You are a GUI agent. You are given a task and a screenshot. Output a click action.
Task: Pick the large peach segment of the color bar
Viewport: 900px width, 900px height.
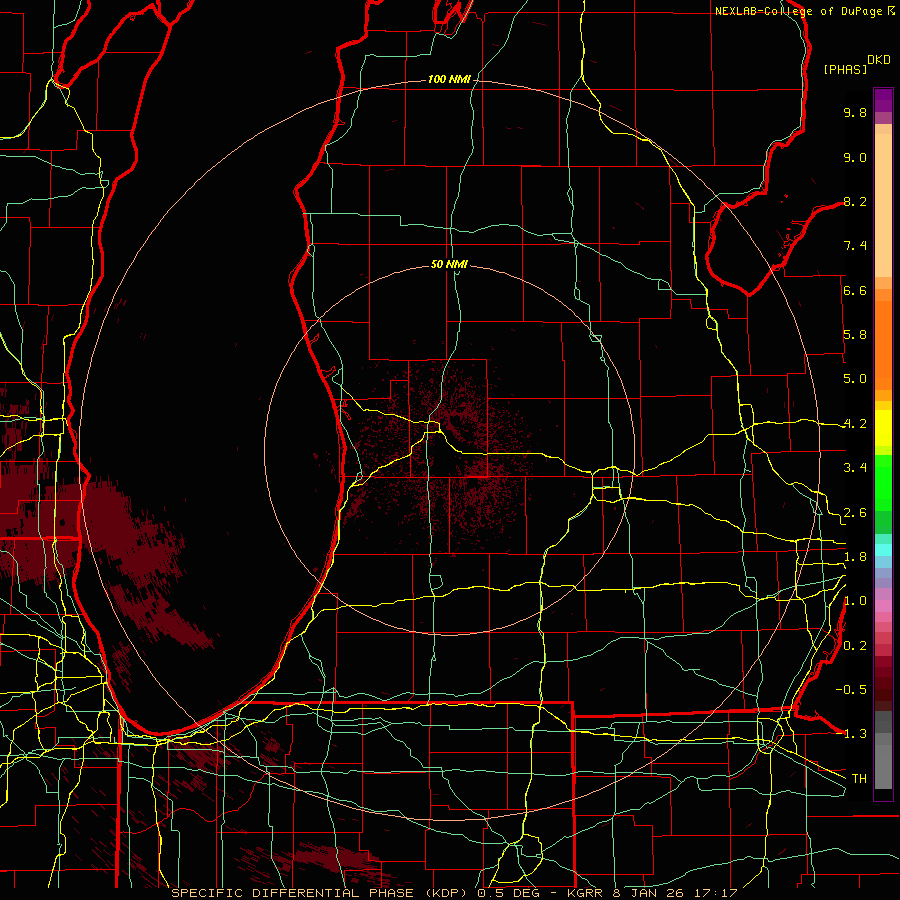(883, 205)
